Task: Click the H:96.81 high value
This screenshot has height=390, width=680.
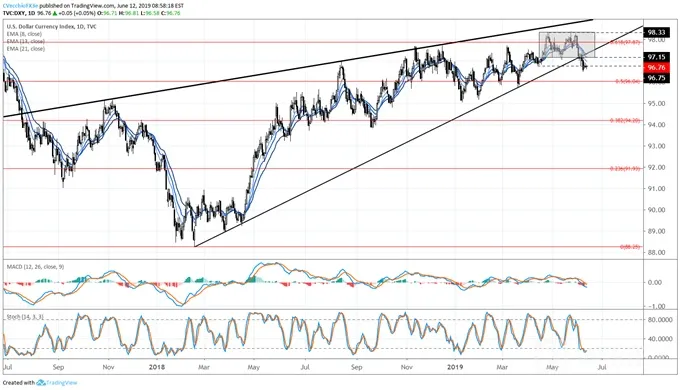Action: click(128, 13)
